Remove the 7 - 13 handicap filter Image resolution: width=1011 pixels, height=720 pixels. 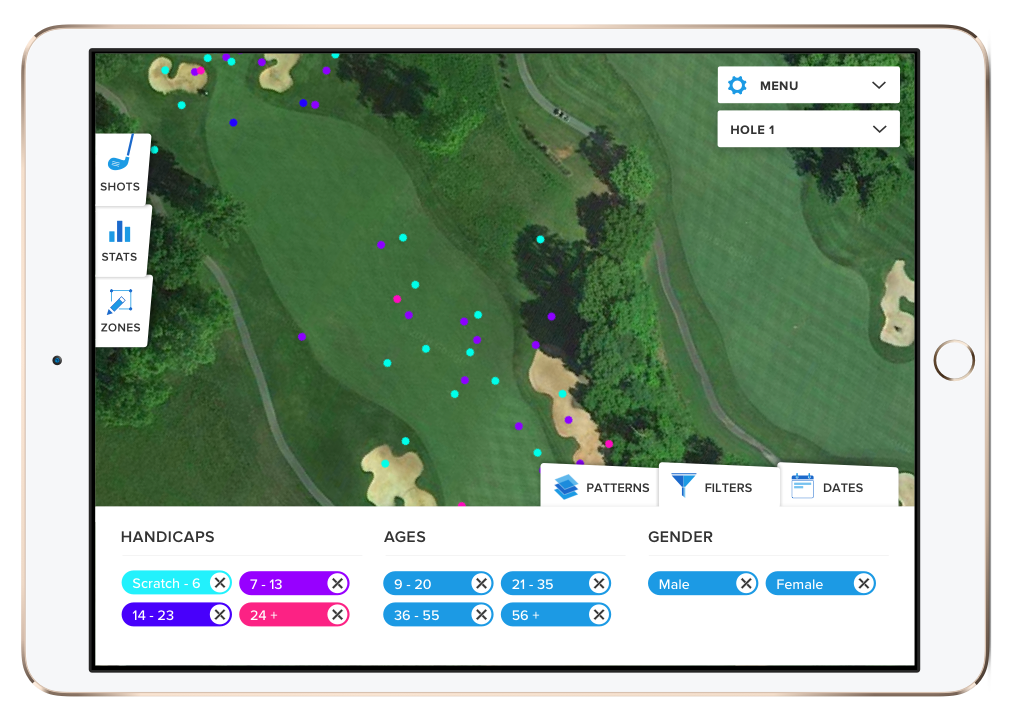(337, 583)
